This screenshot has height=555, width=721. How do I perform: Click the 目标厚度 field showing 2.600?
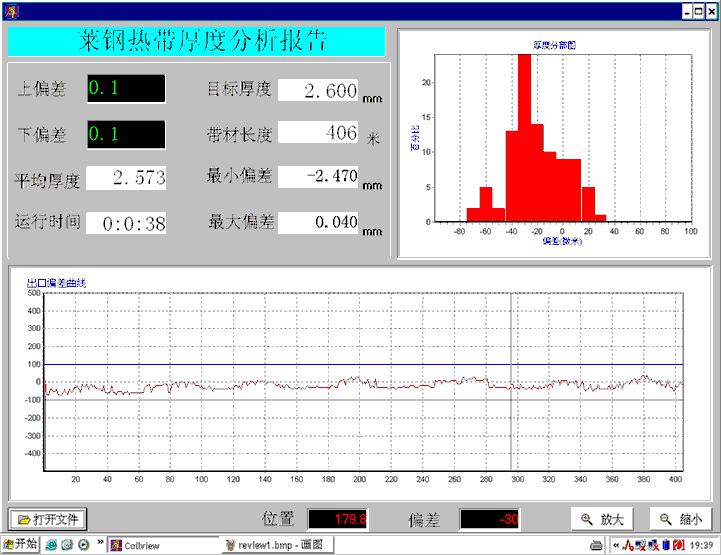click(x=318, y=90)
